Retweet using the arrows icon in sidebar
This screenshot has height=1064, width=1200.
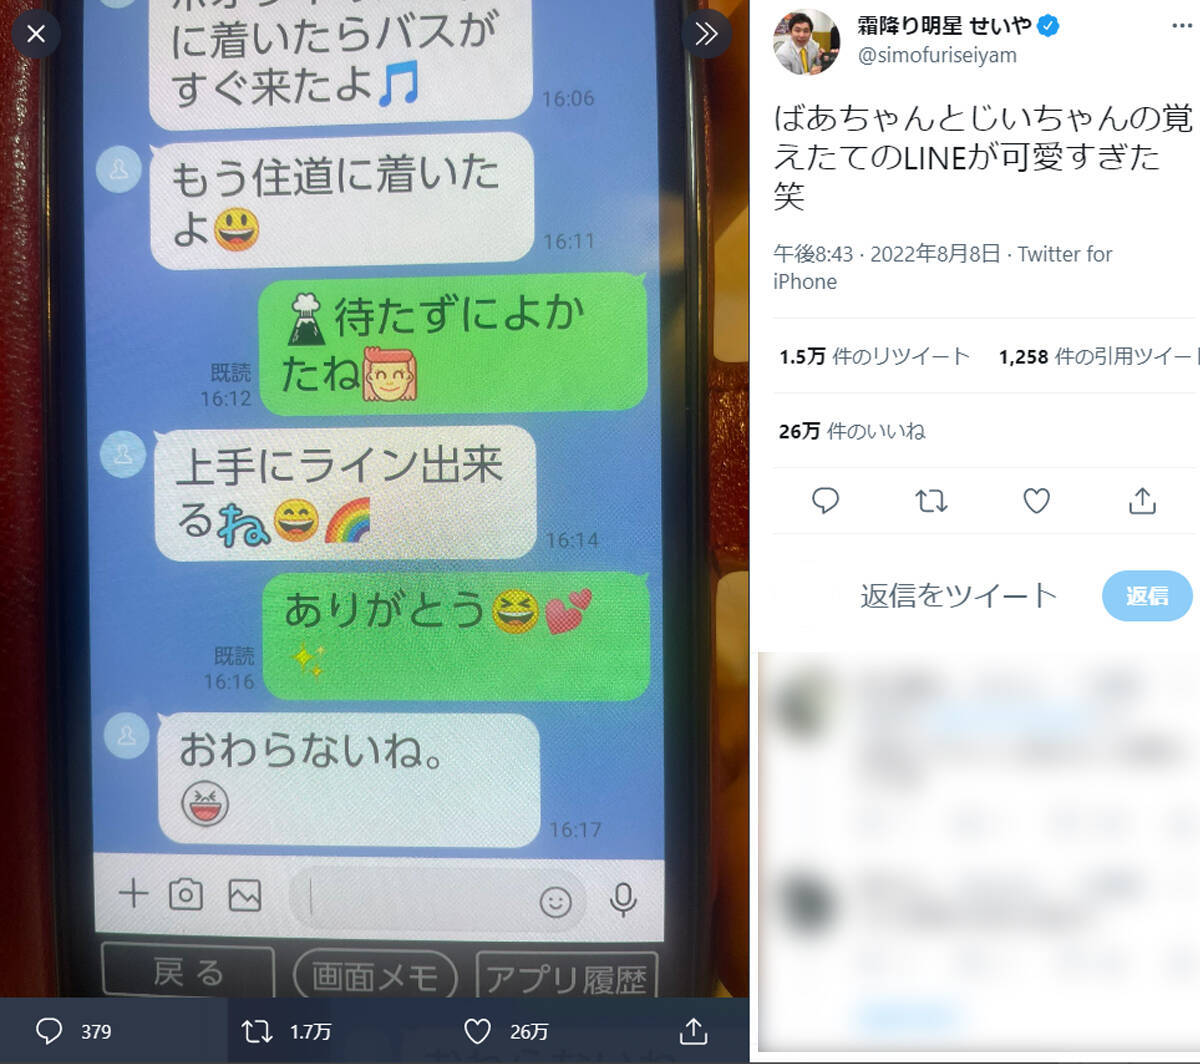pyautogui.click(x=931, y=500)
